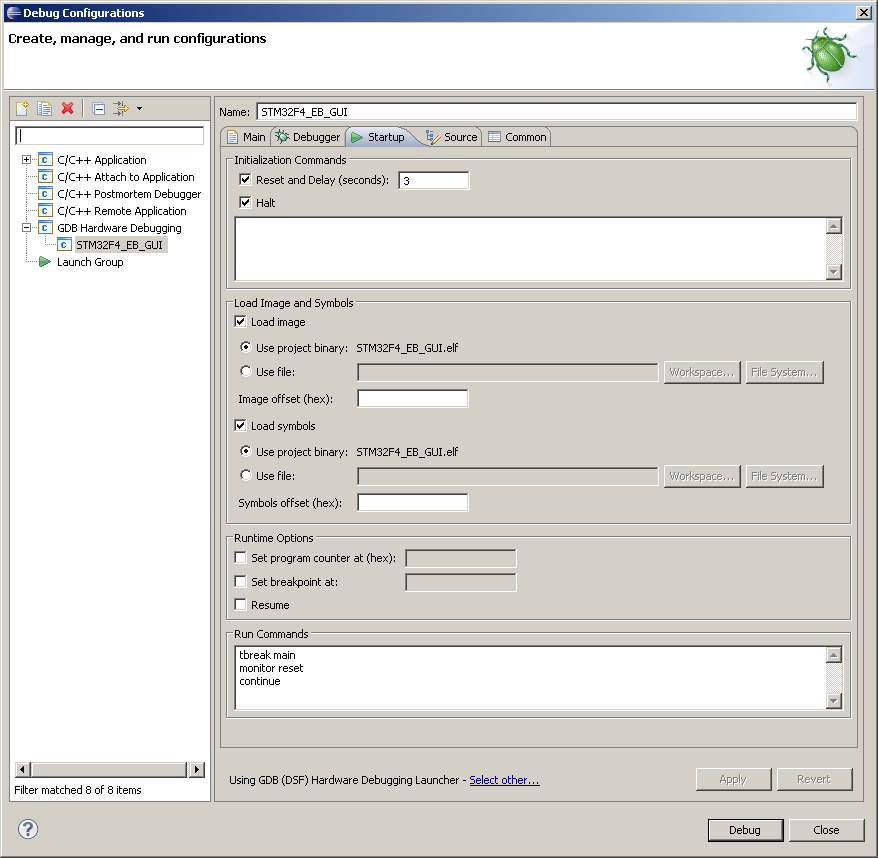The width and height of the screenshot is (878, 858).
Task: Delete selected launch configuration red X
Action: [x=68, y=108]
